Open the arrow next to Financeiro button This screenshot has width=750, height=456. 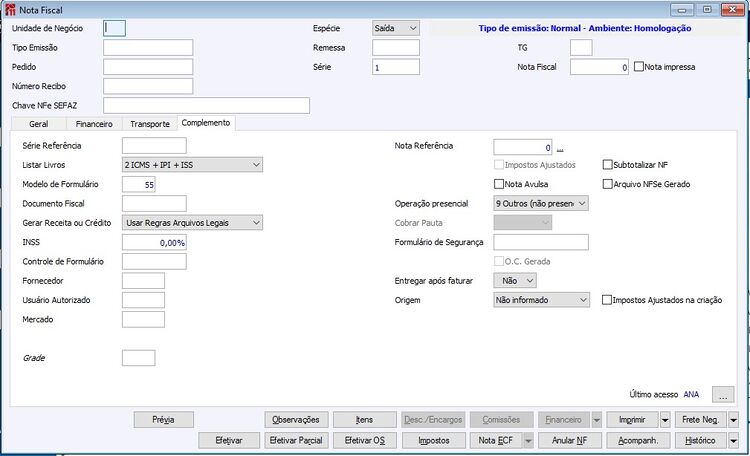596,420
